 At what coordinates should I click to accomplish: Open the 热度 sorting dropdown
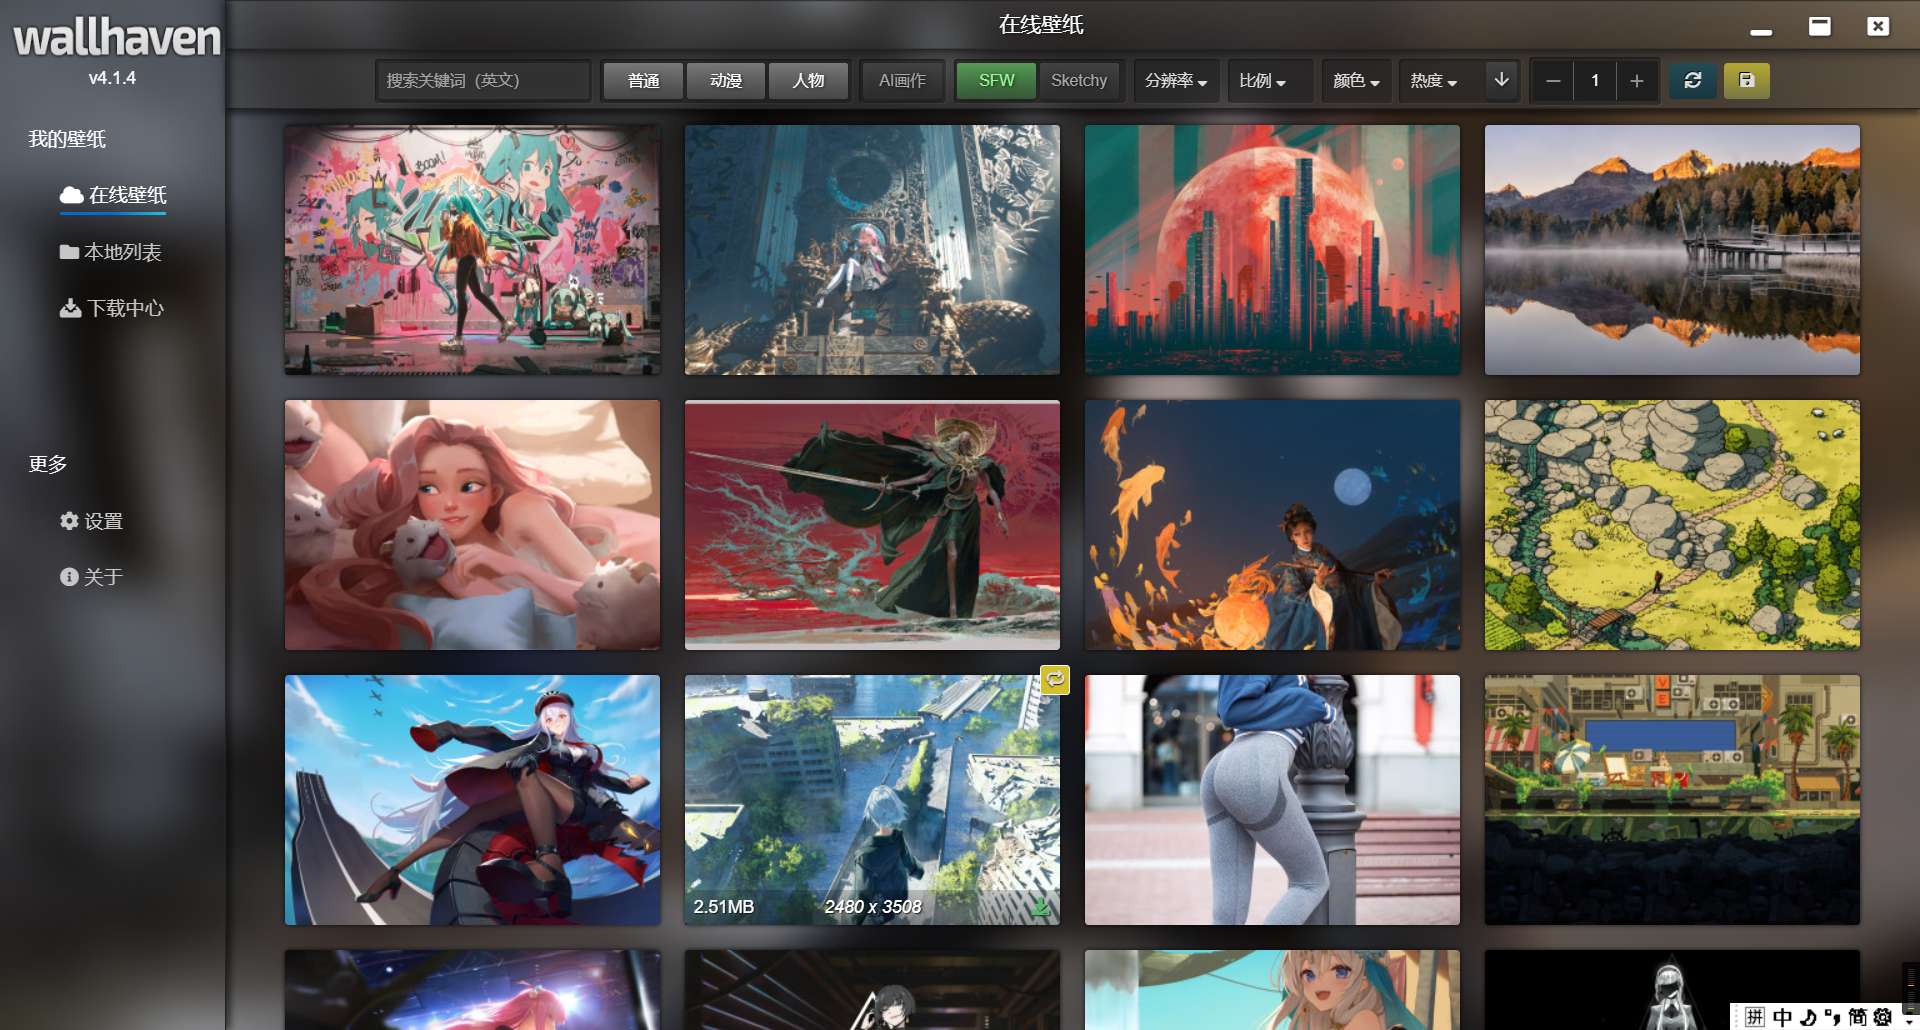[x=1433, y=80]
